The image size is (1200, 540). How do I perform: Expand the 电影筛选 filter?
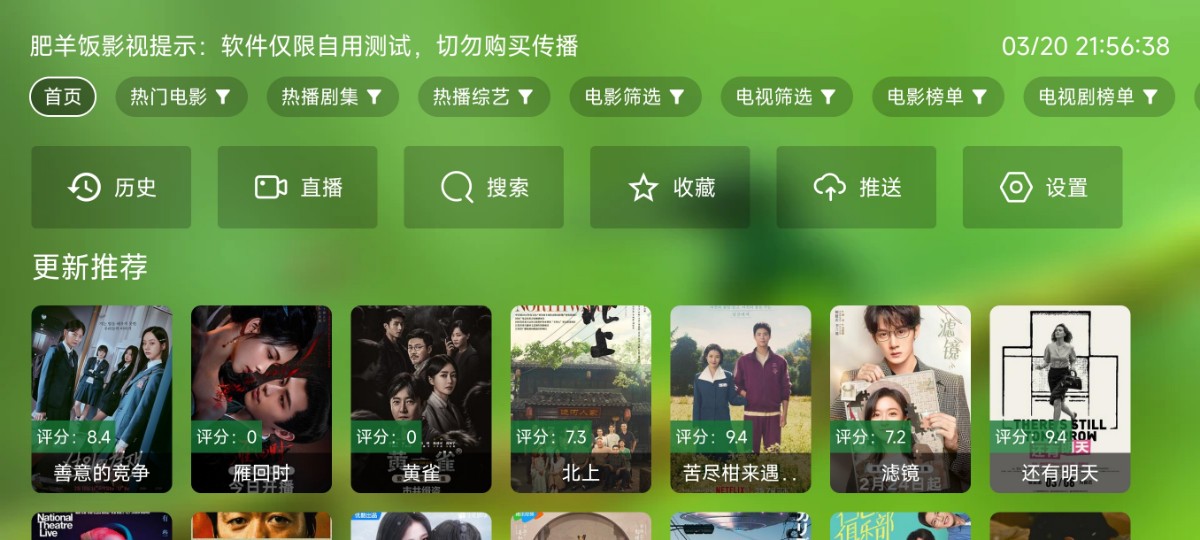pyautogui.click(x=635, y=97)
